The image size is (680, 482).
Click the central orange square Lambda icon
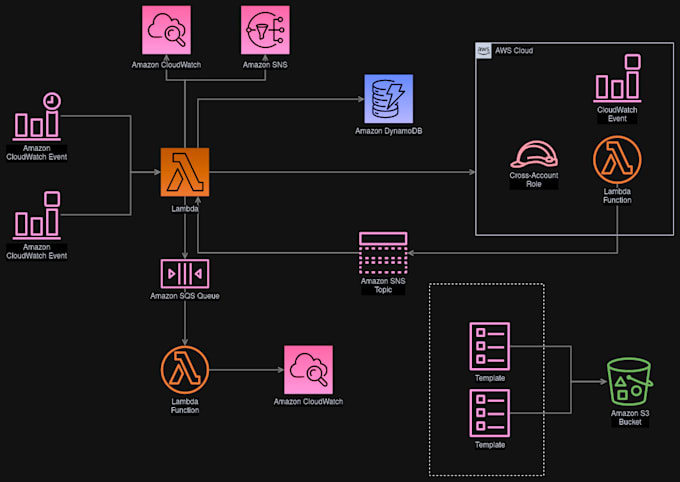[x=185, y=172]
